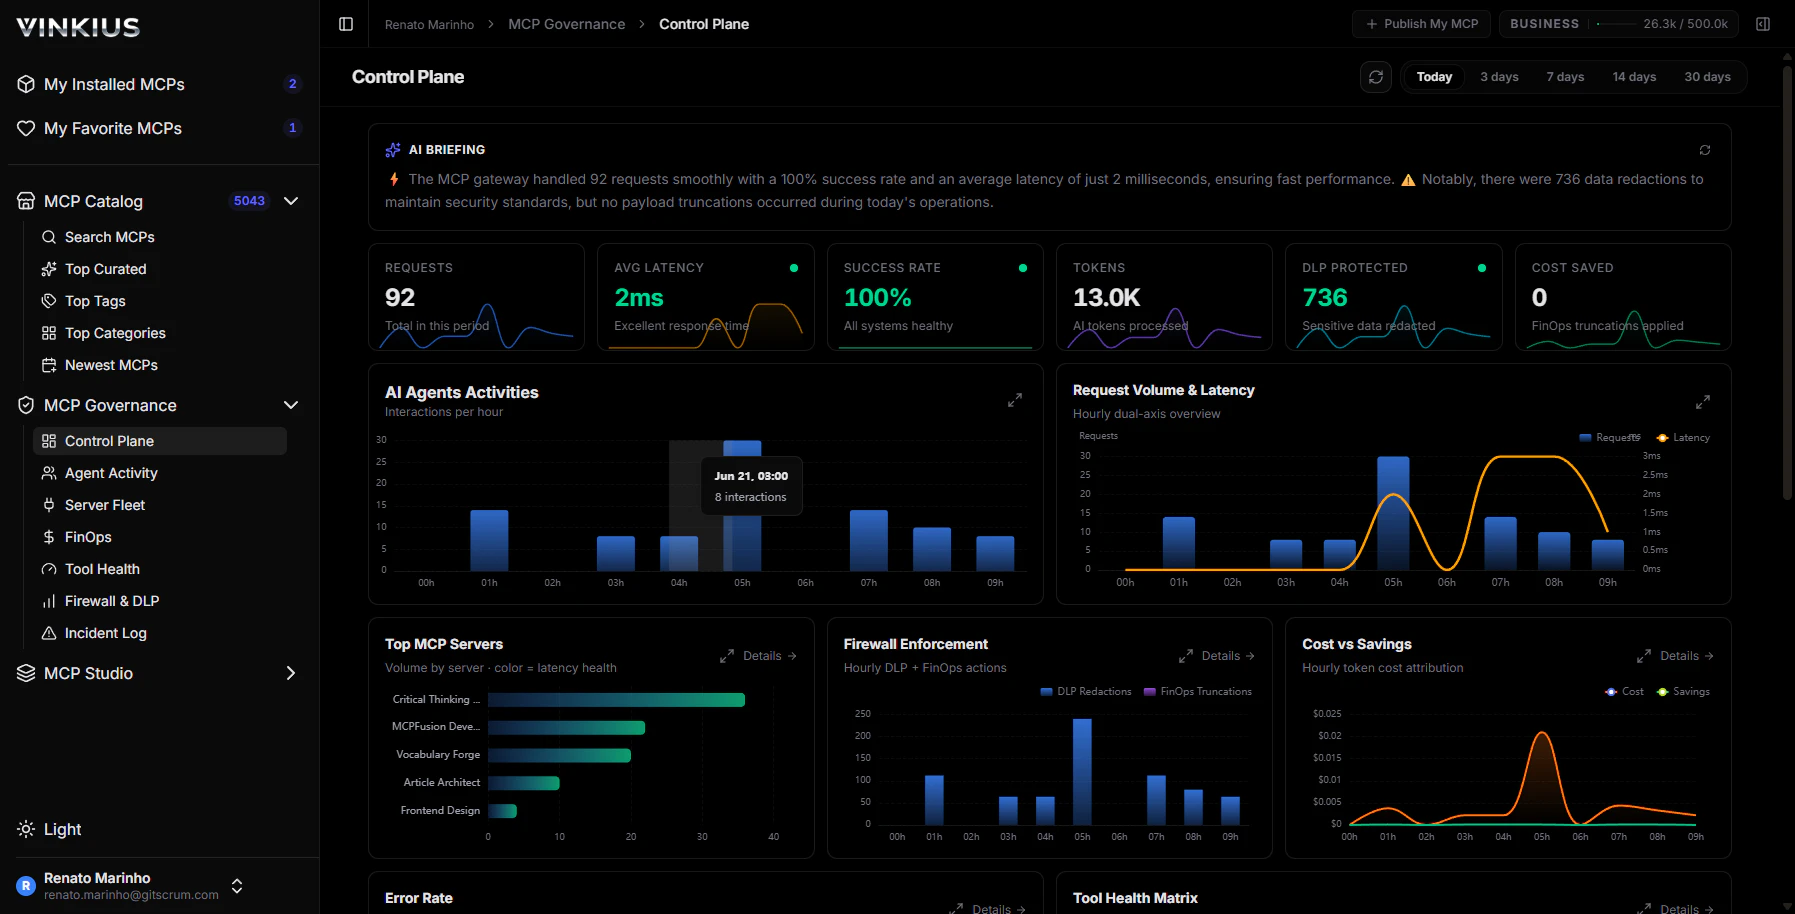Click the Top Tags tag icon
The image size is (1795, 914).
(x=48, y=301)
